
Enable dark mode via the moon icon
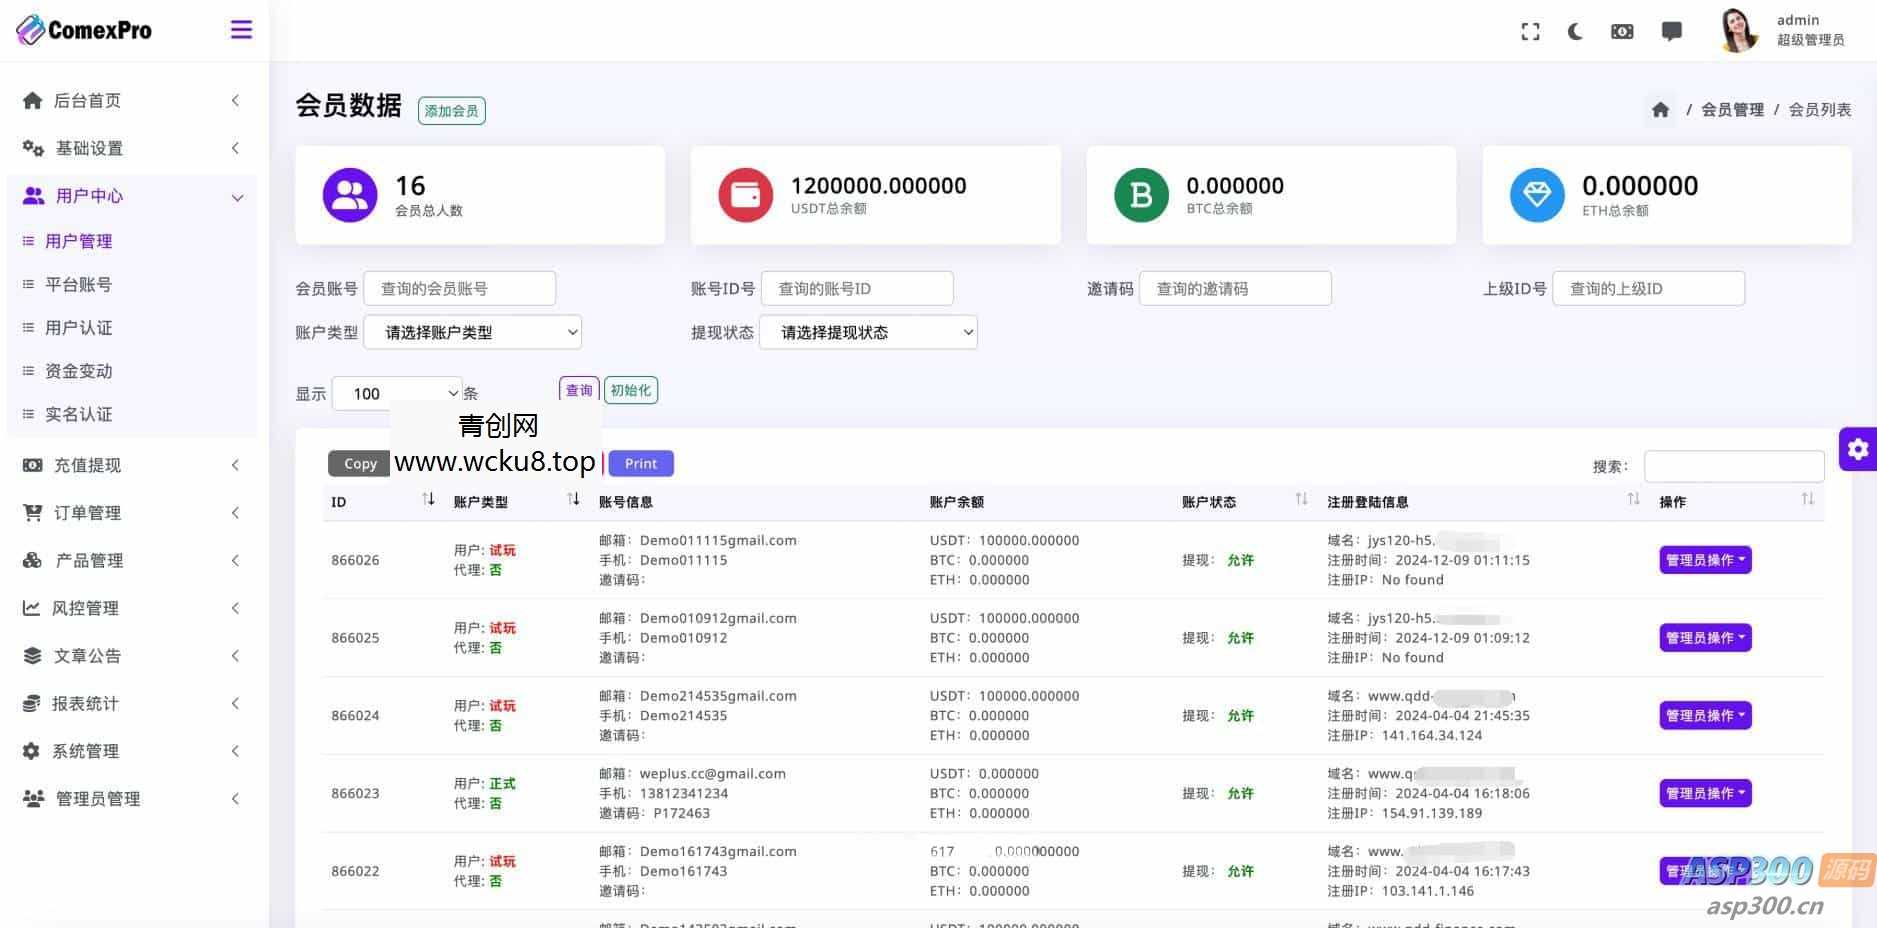pyautogui.click(x=1575, y=31)
